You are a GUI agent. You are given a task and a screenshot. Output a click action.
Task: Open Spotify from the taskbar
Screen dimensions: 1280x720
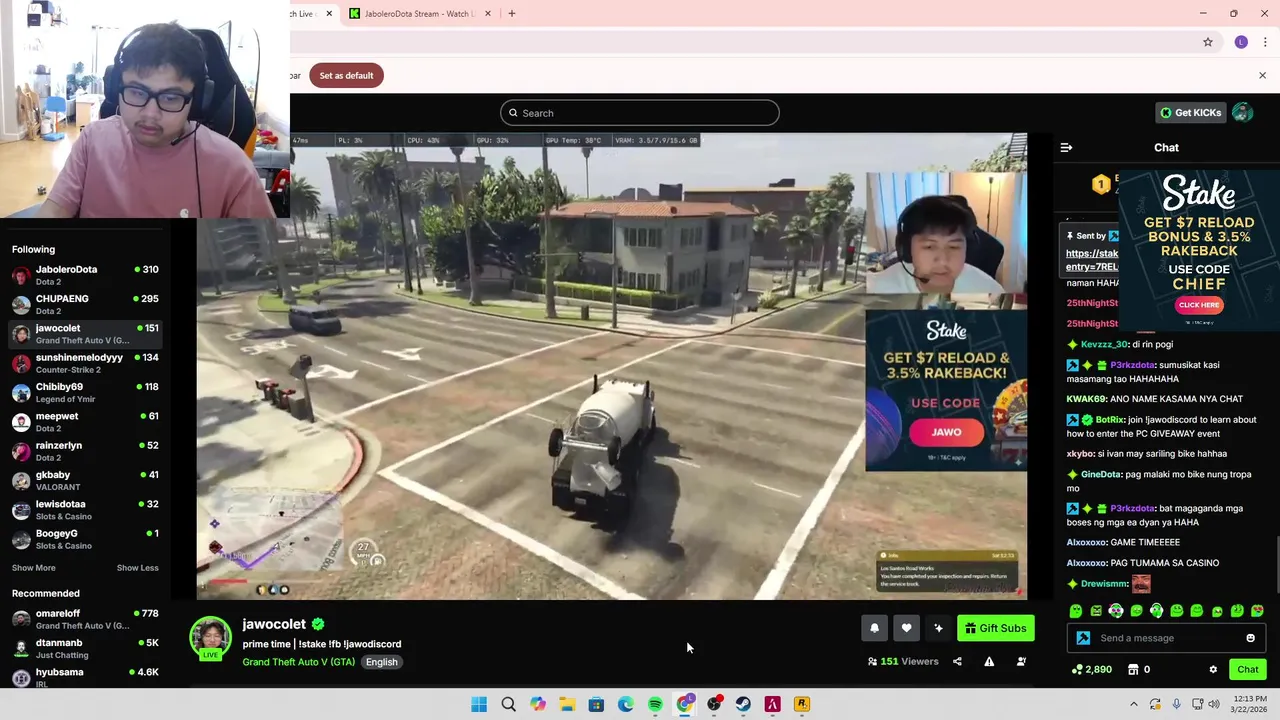coord(655,704)
